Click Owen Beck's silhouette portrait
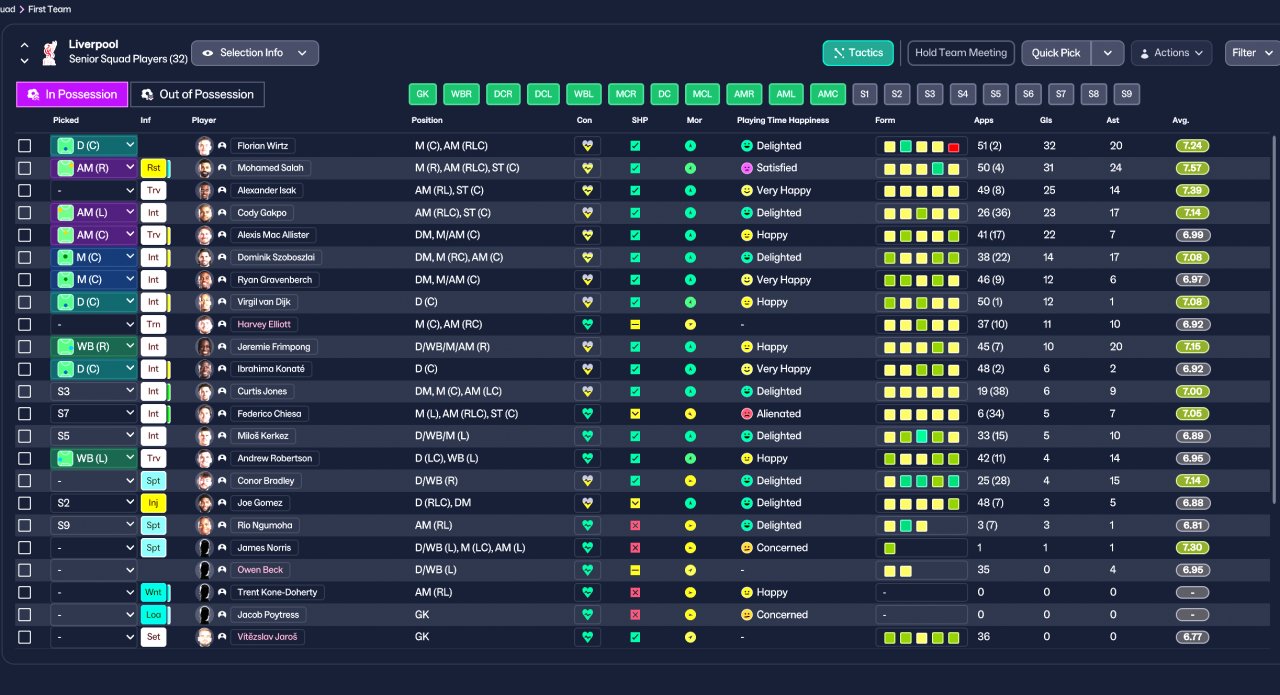 pyautogui.click(x=205, y=570)
